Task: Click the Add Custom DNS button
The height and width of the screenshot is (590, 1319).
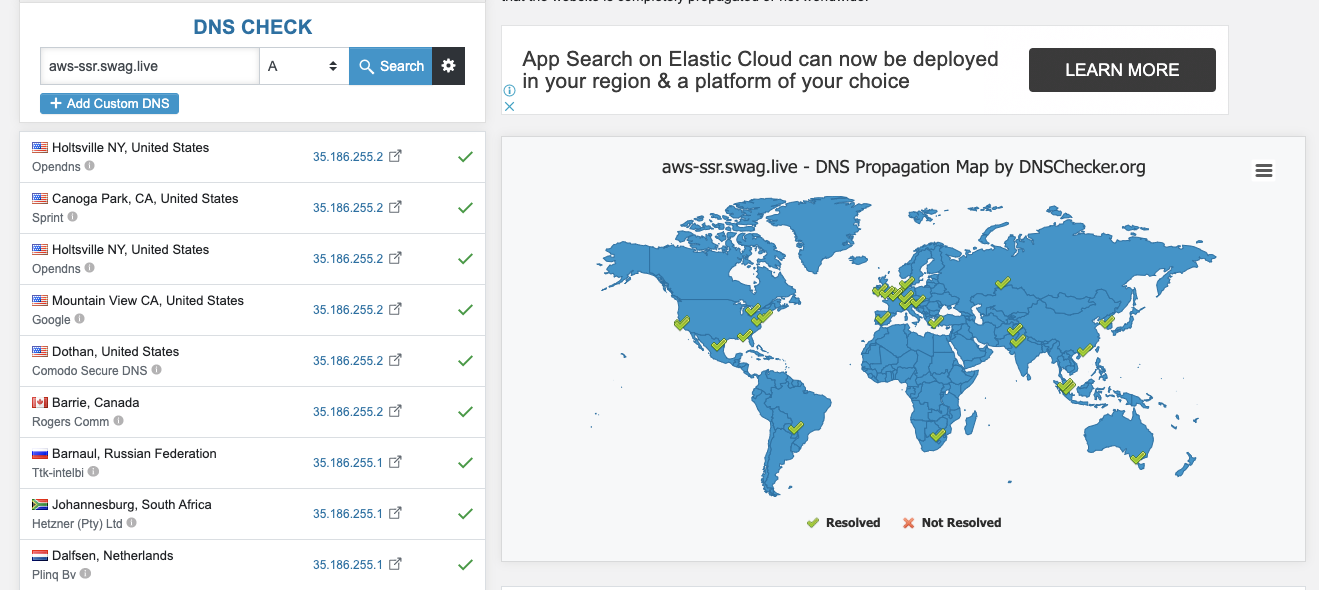Action: [109, 103]
